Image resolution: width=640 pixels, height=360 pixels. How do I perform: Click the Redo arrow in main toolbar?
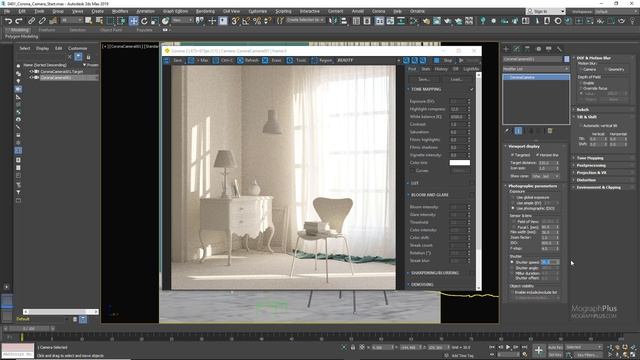click(x=19, y=21)
